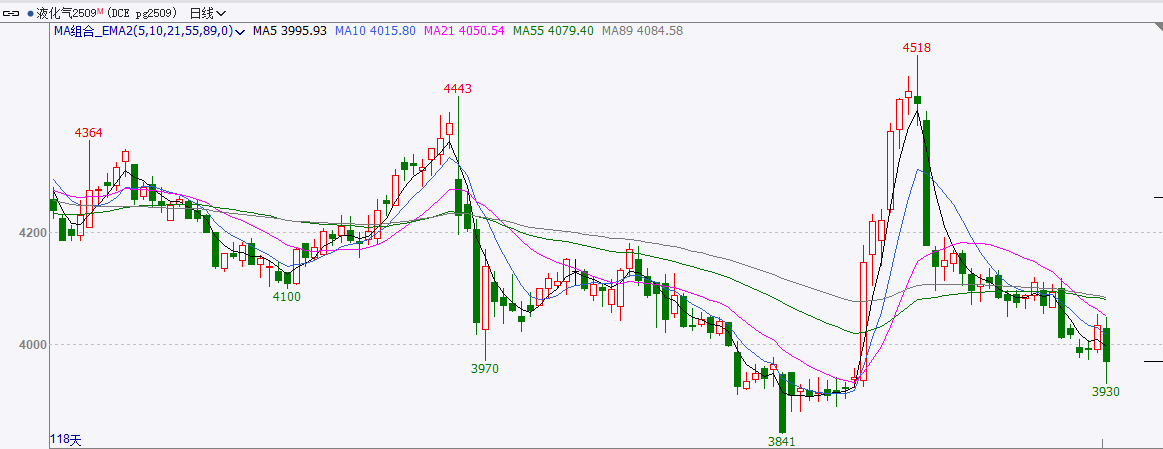Click the blue dot marker before 液化气2509

(x=30, y=13)
